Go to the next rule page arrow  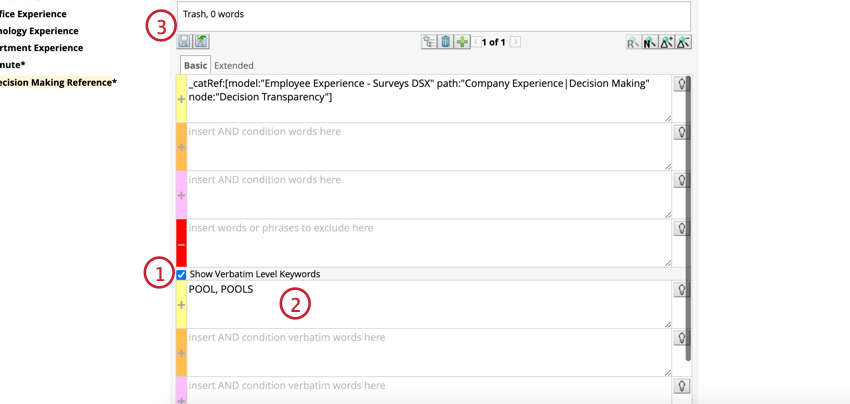pyautogui.click(x=515, y=42)
